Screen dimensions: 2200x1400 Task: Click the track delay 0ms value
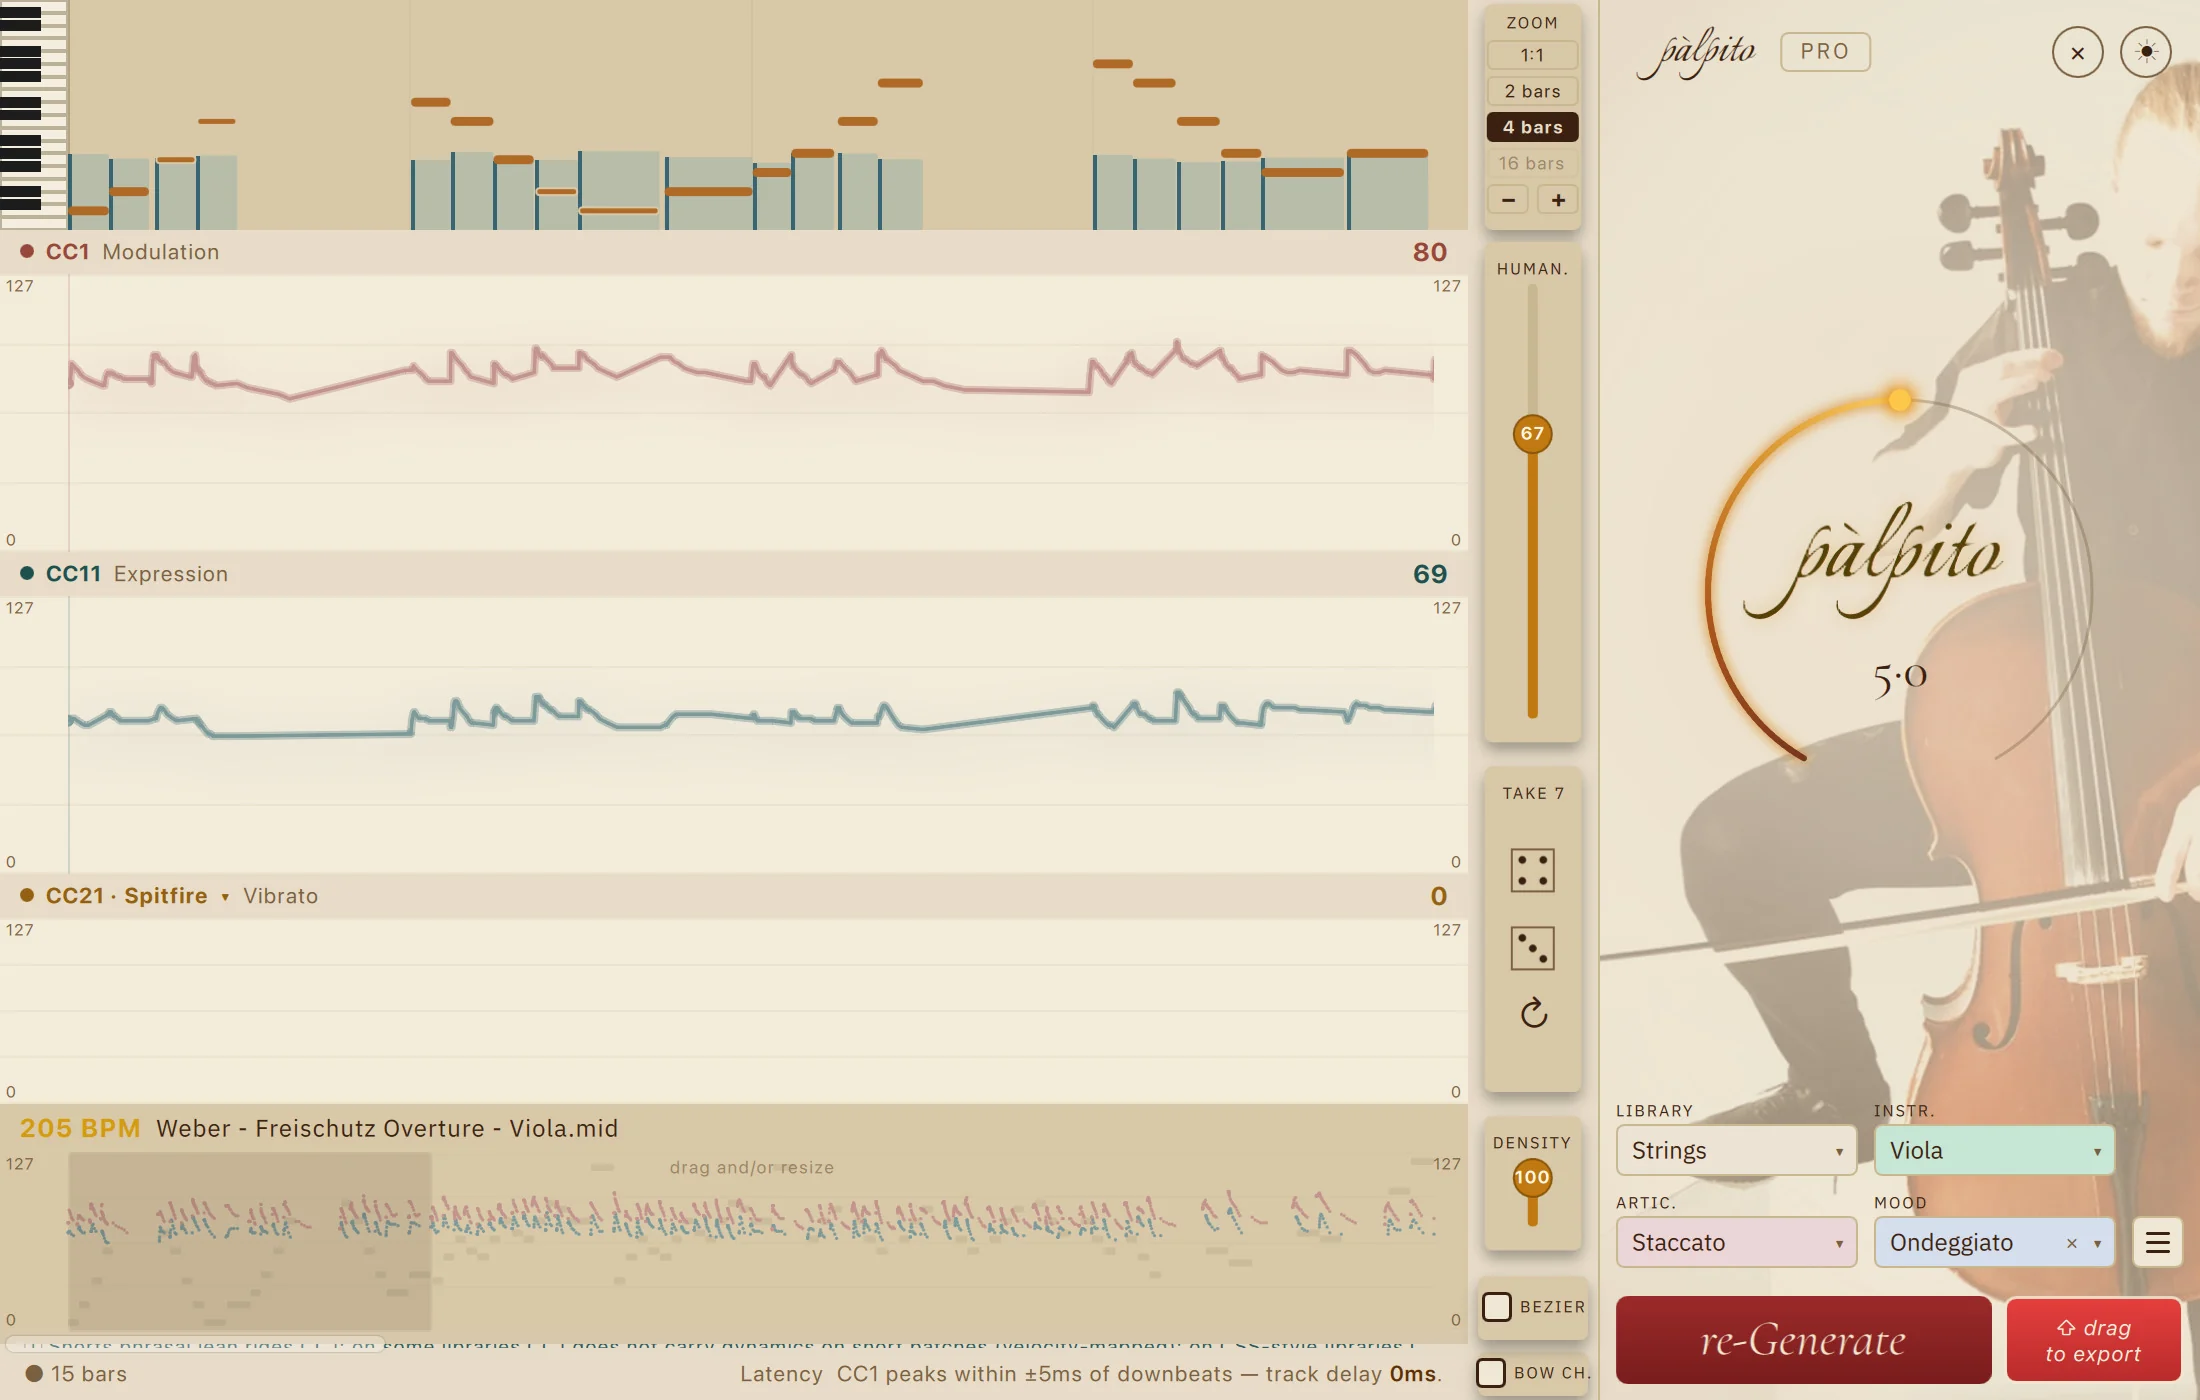1412,1374
